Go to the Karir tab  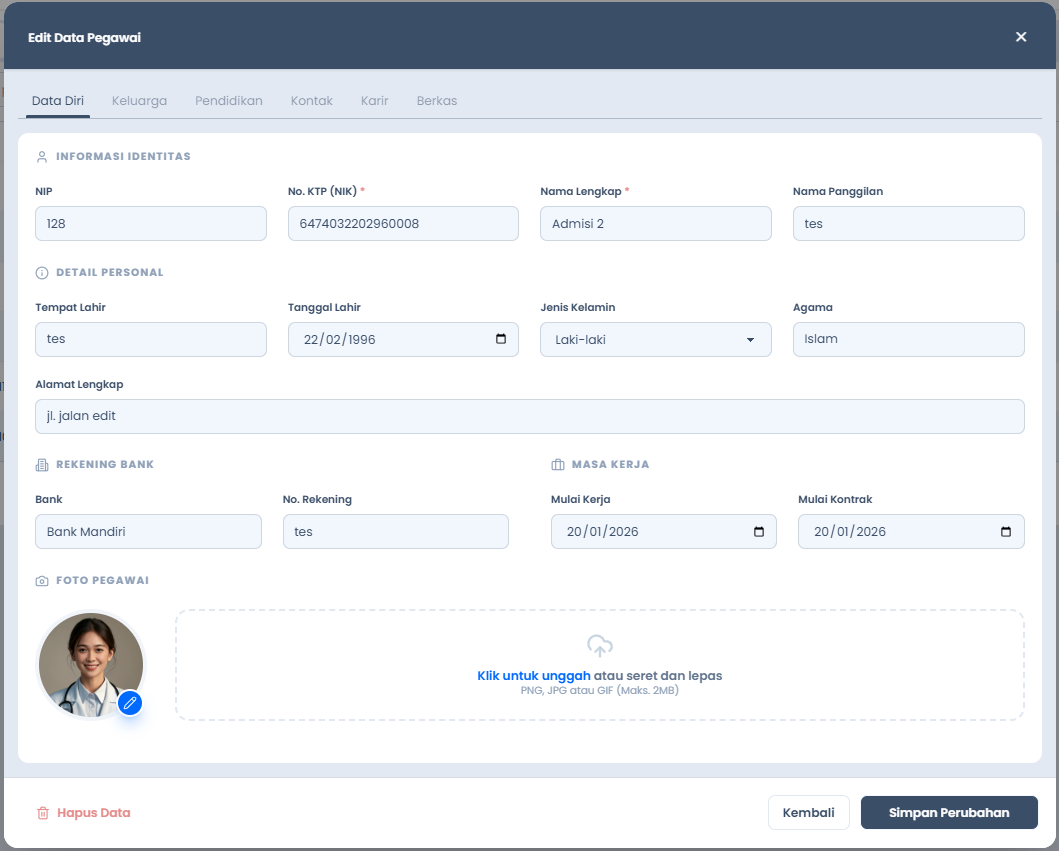(374, 101)
